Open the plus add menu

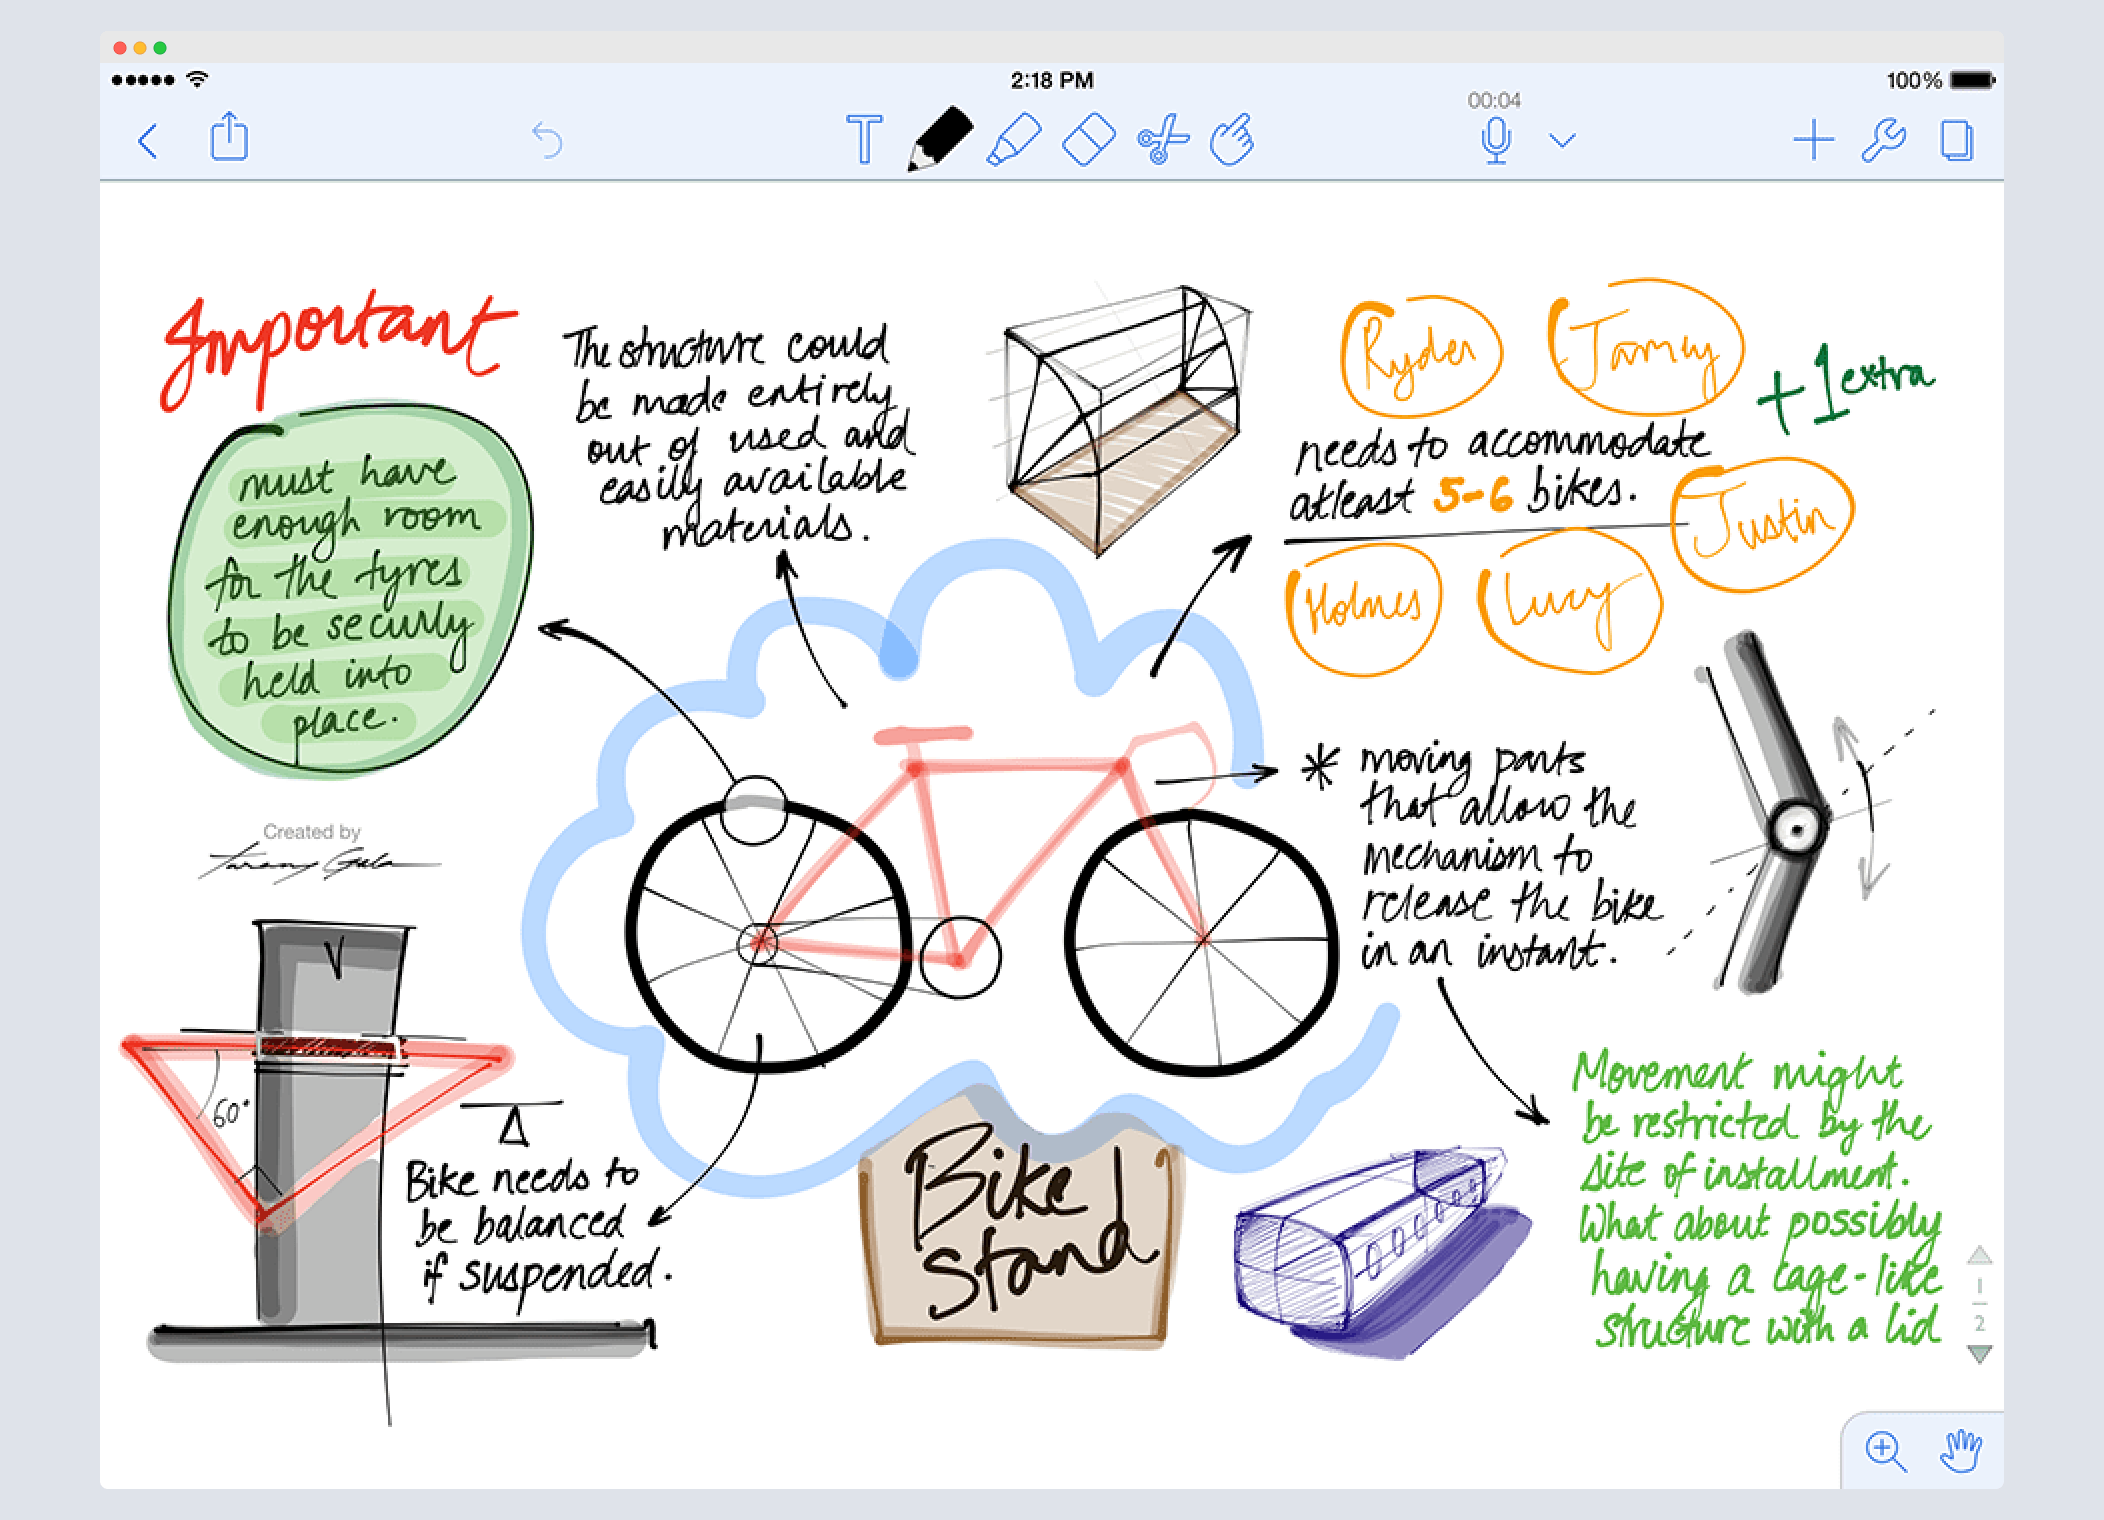click(1813, 140)
